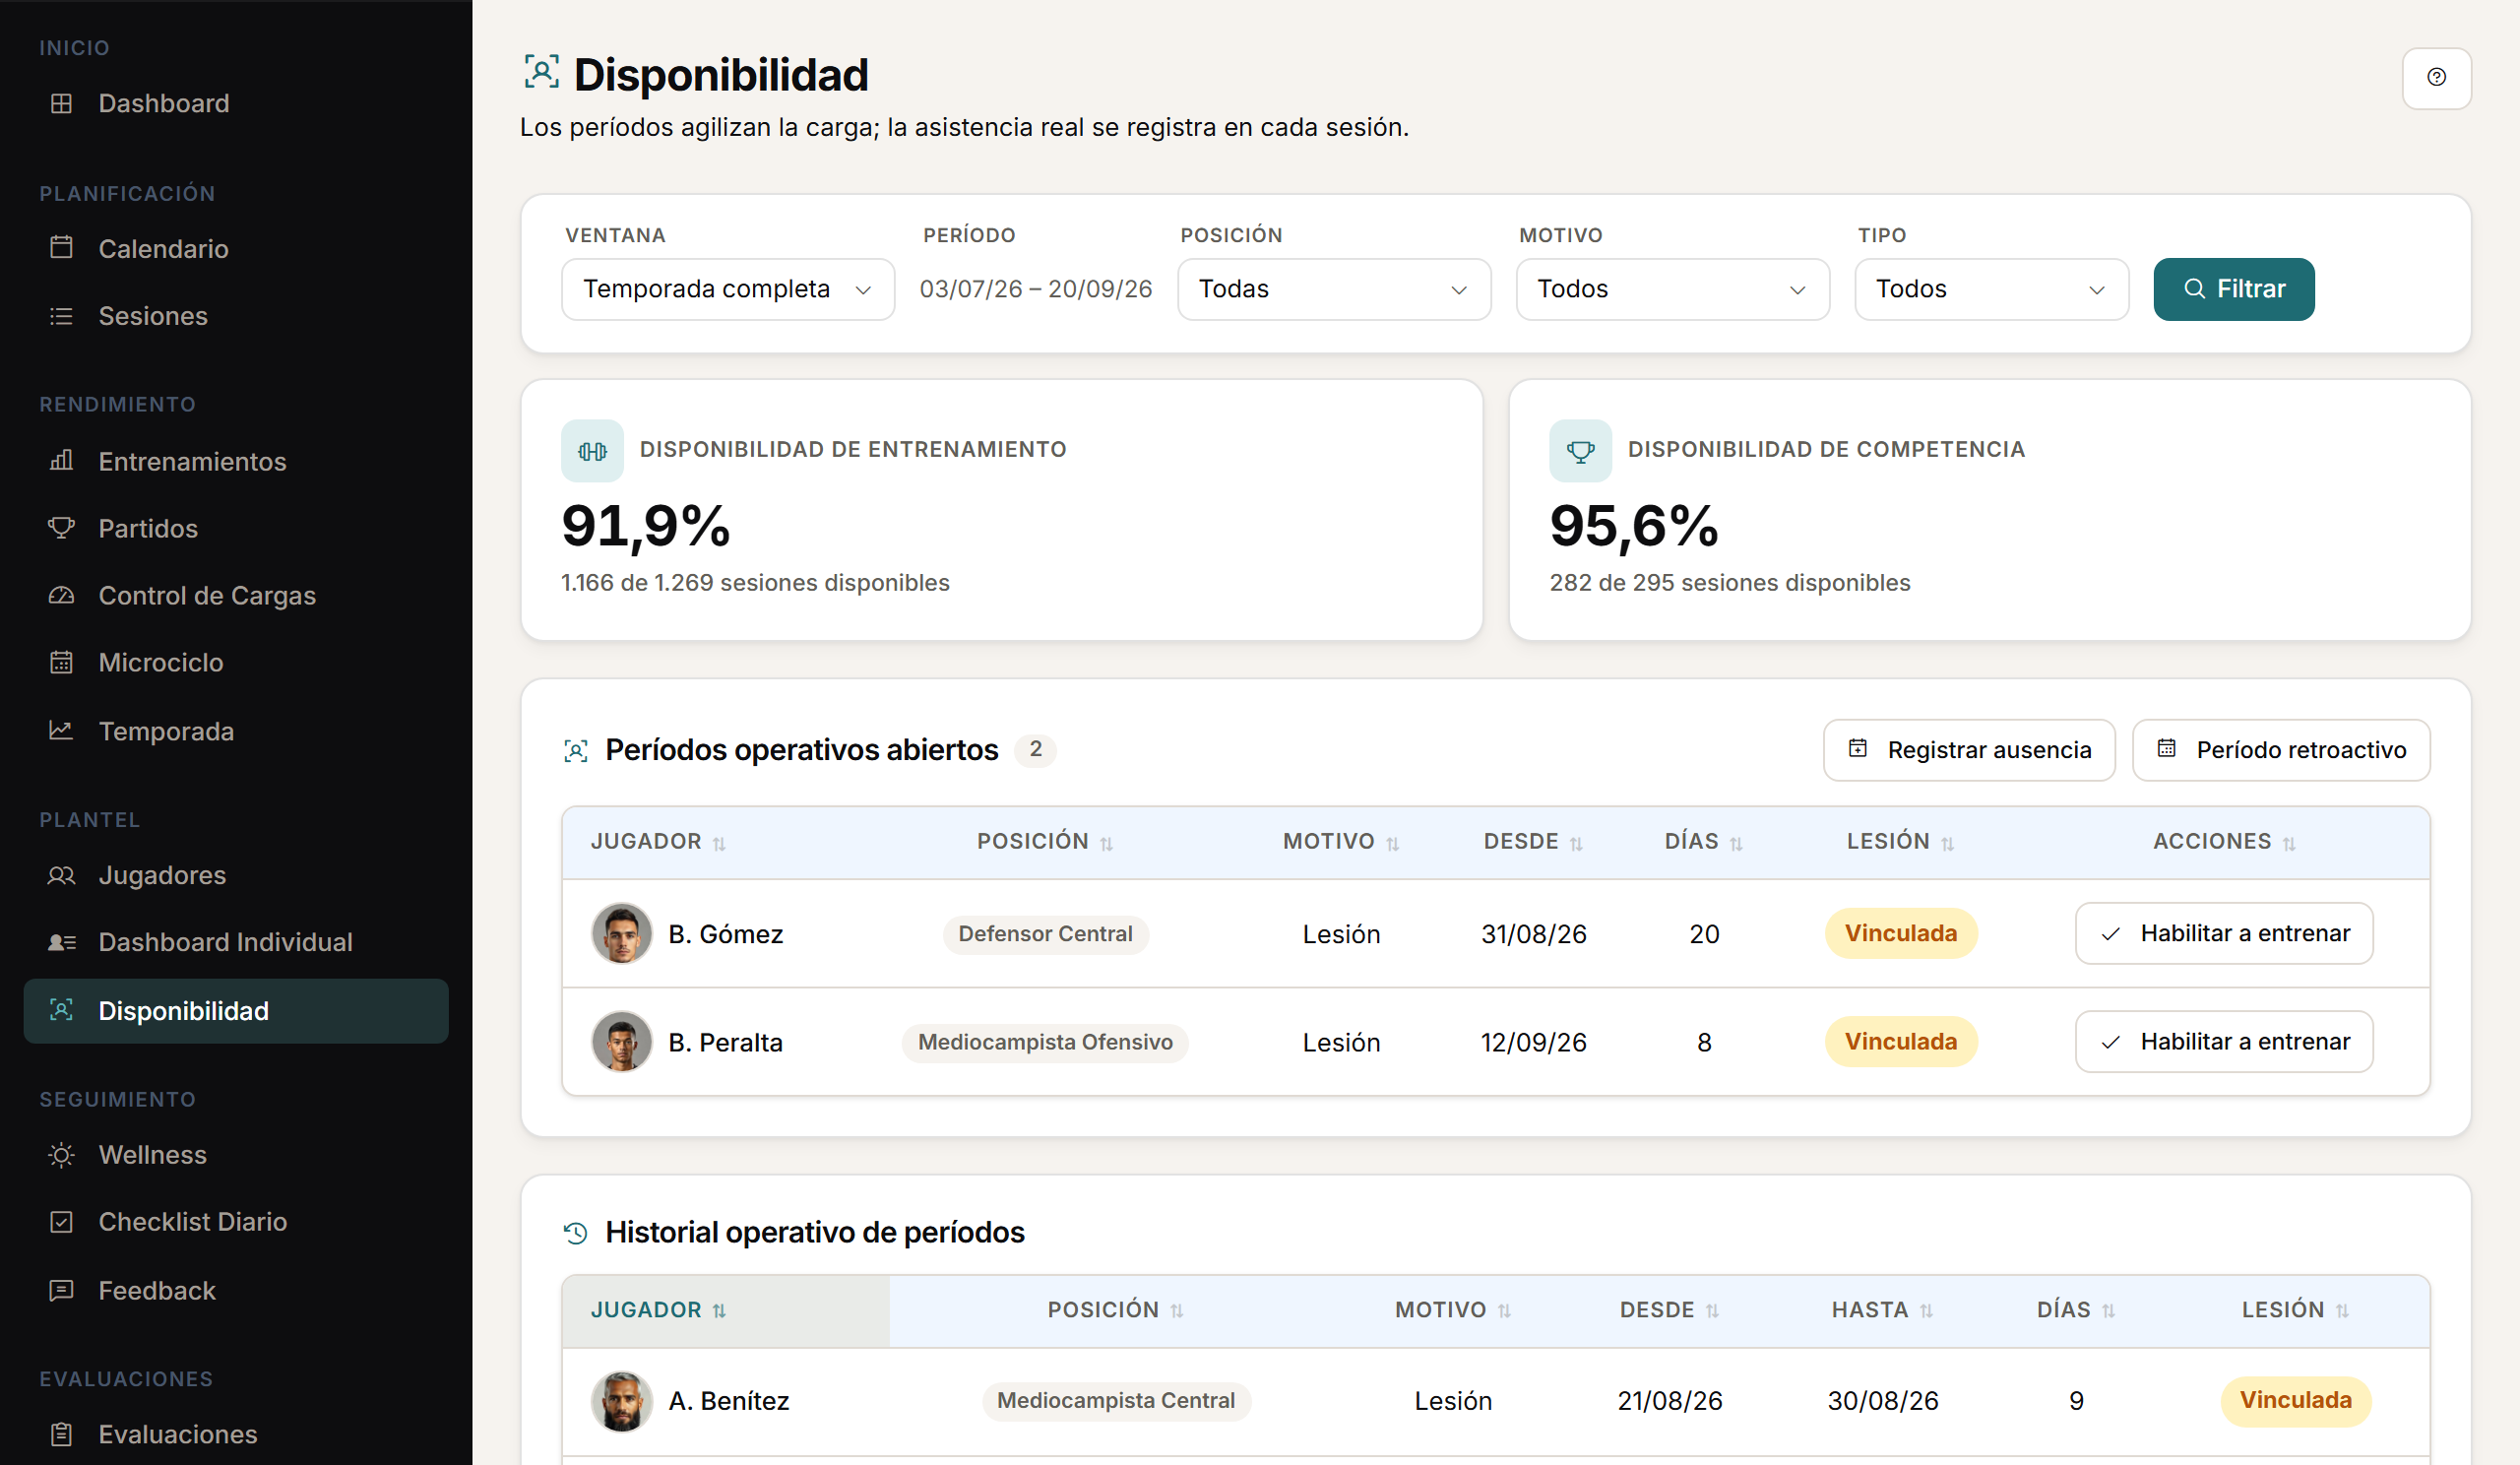Viewport: 2520px width, 1465px height.
Task: Click the Mediocampista Ofensivo position tag
Action: pos(1045,1042)
